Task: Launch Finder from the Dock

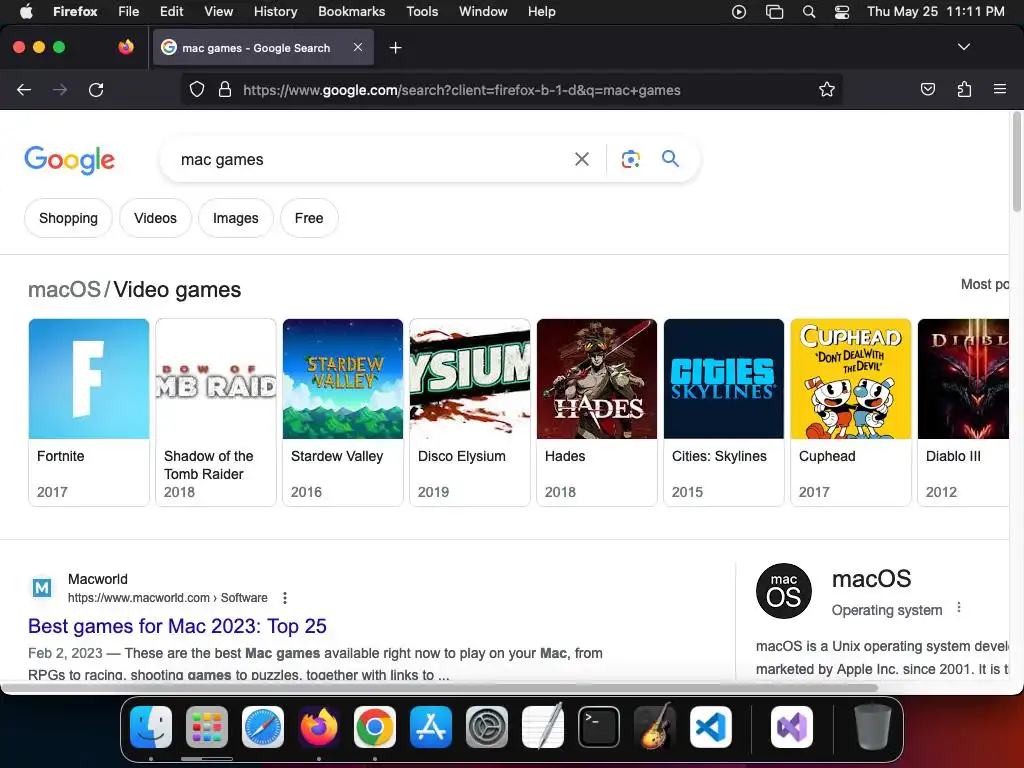Action: (x=151, y=727)
